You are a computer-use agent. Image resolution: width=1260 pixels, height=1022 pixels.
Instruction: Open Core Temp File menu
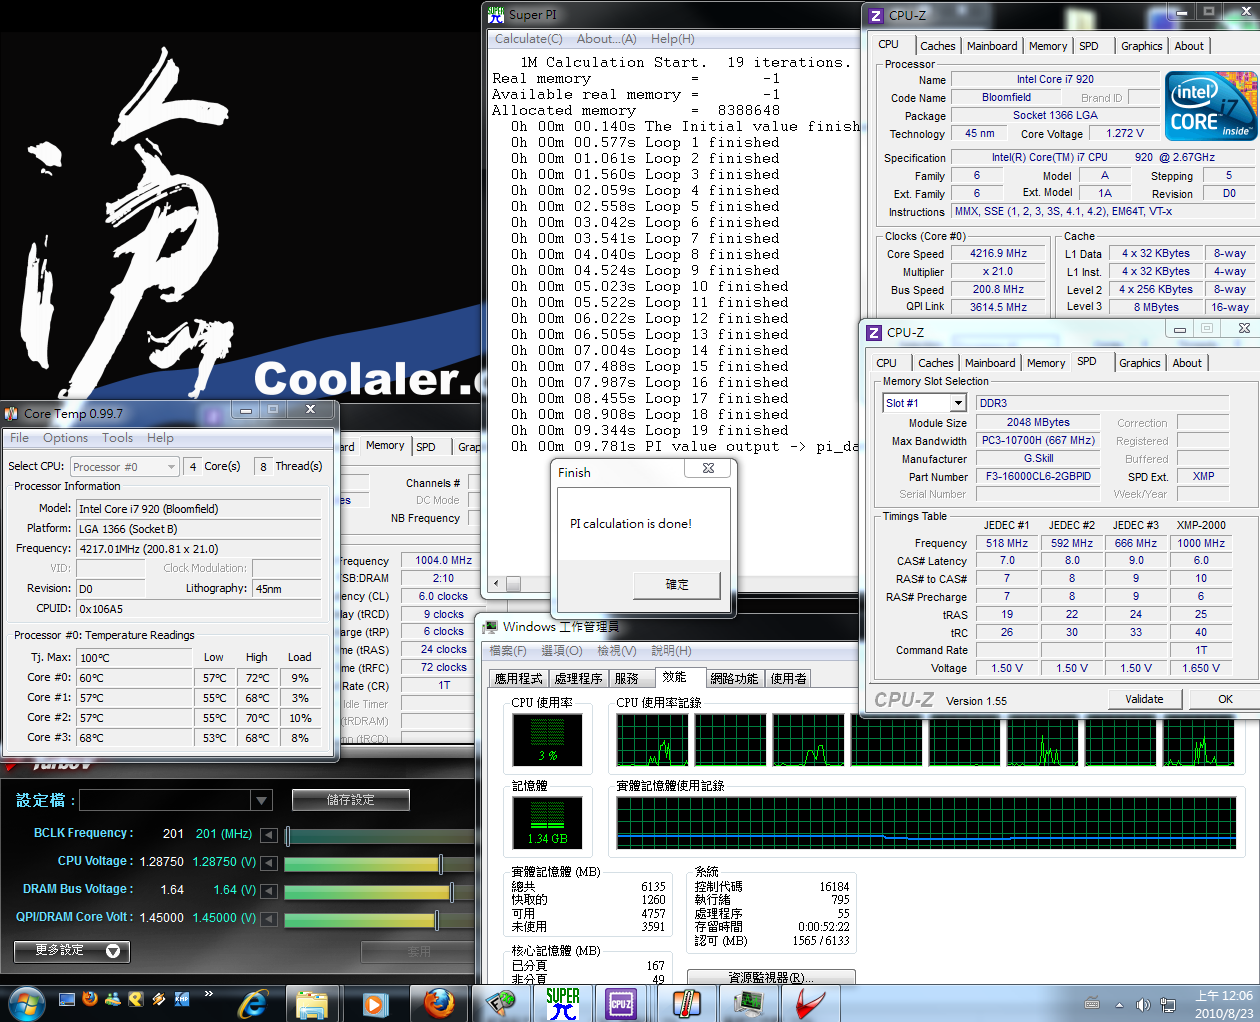coord(19,438)
